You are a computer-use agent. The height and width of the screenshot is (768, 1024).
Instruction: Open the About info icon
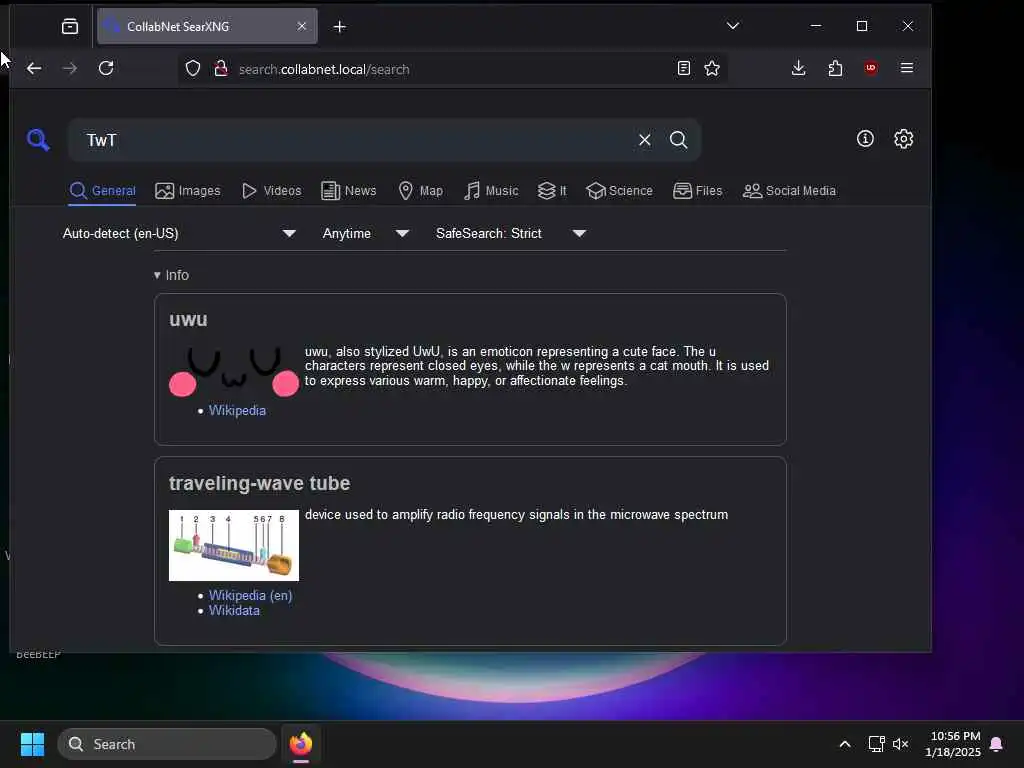(865, 138)
